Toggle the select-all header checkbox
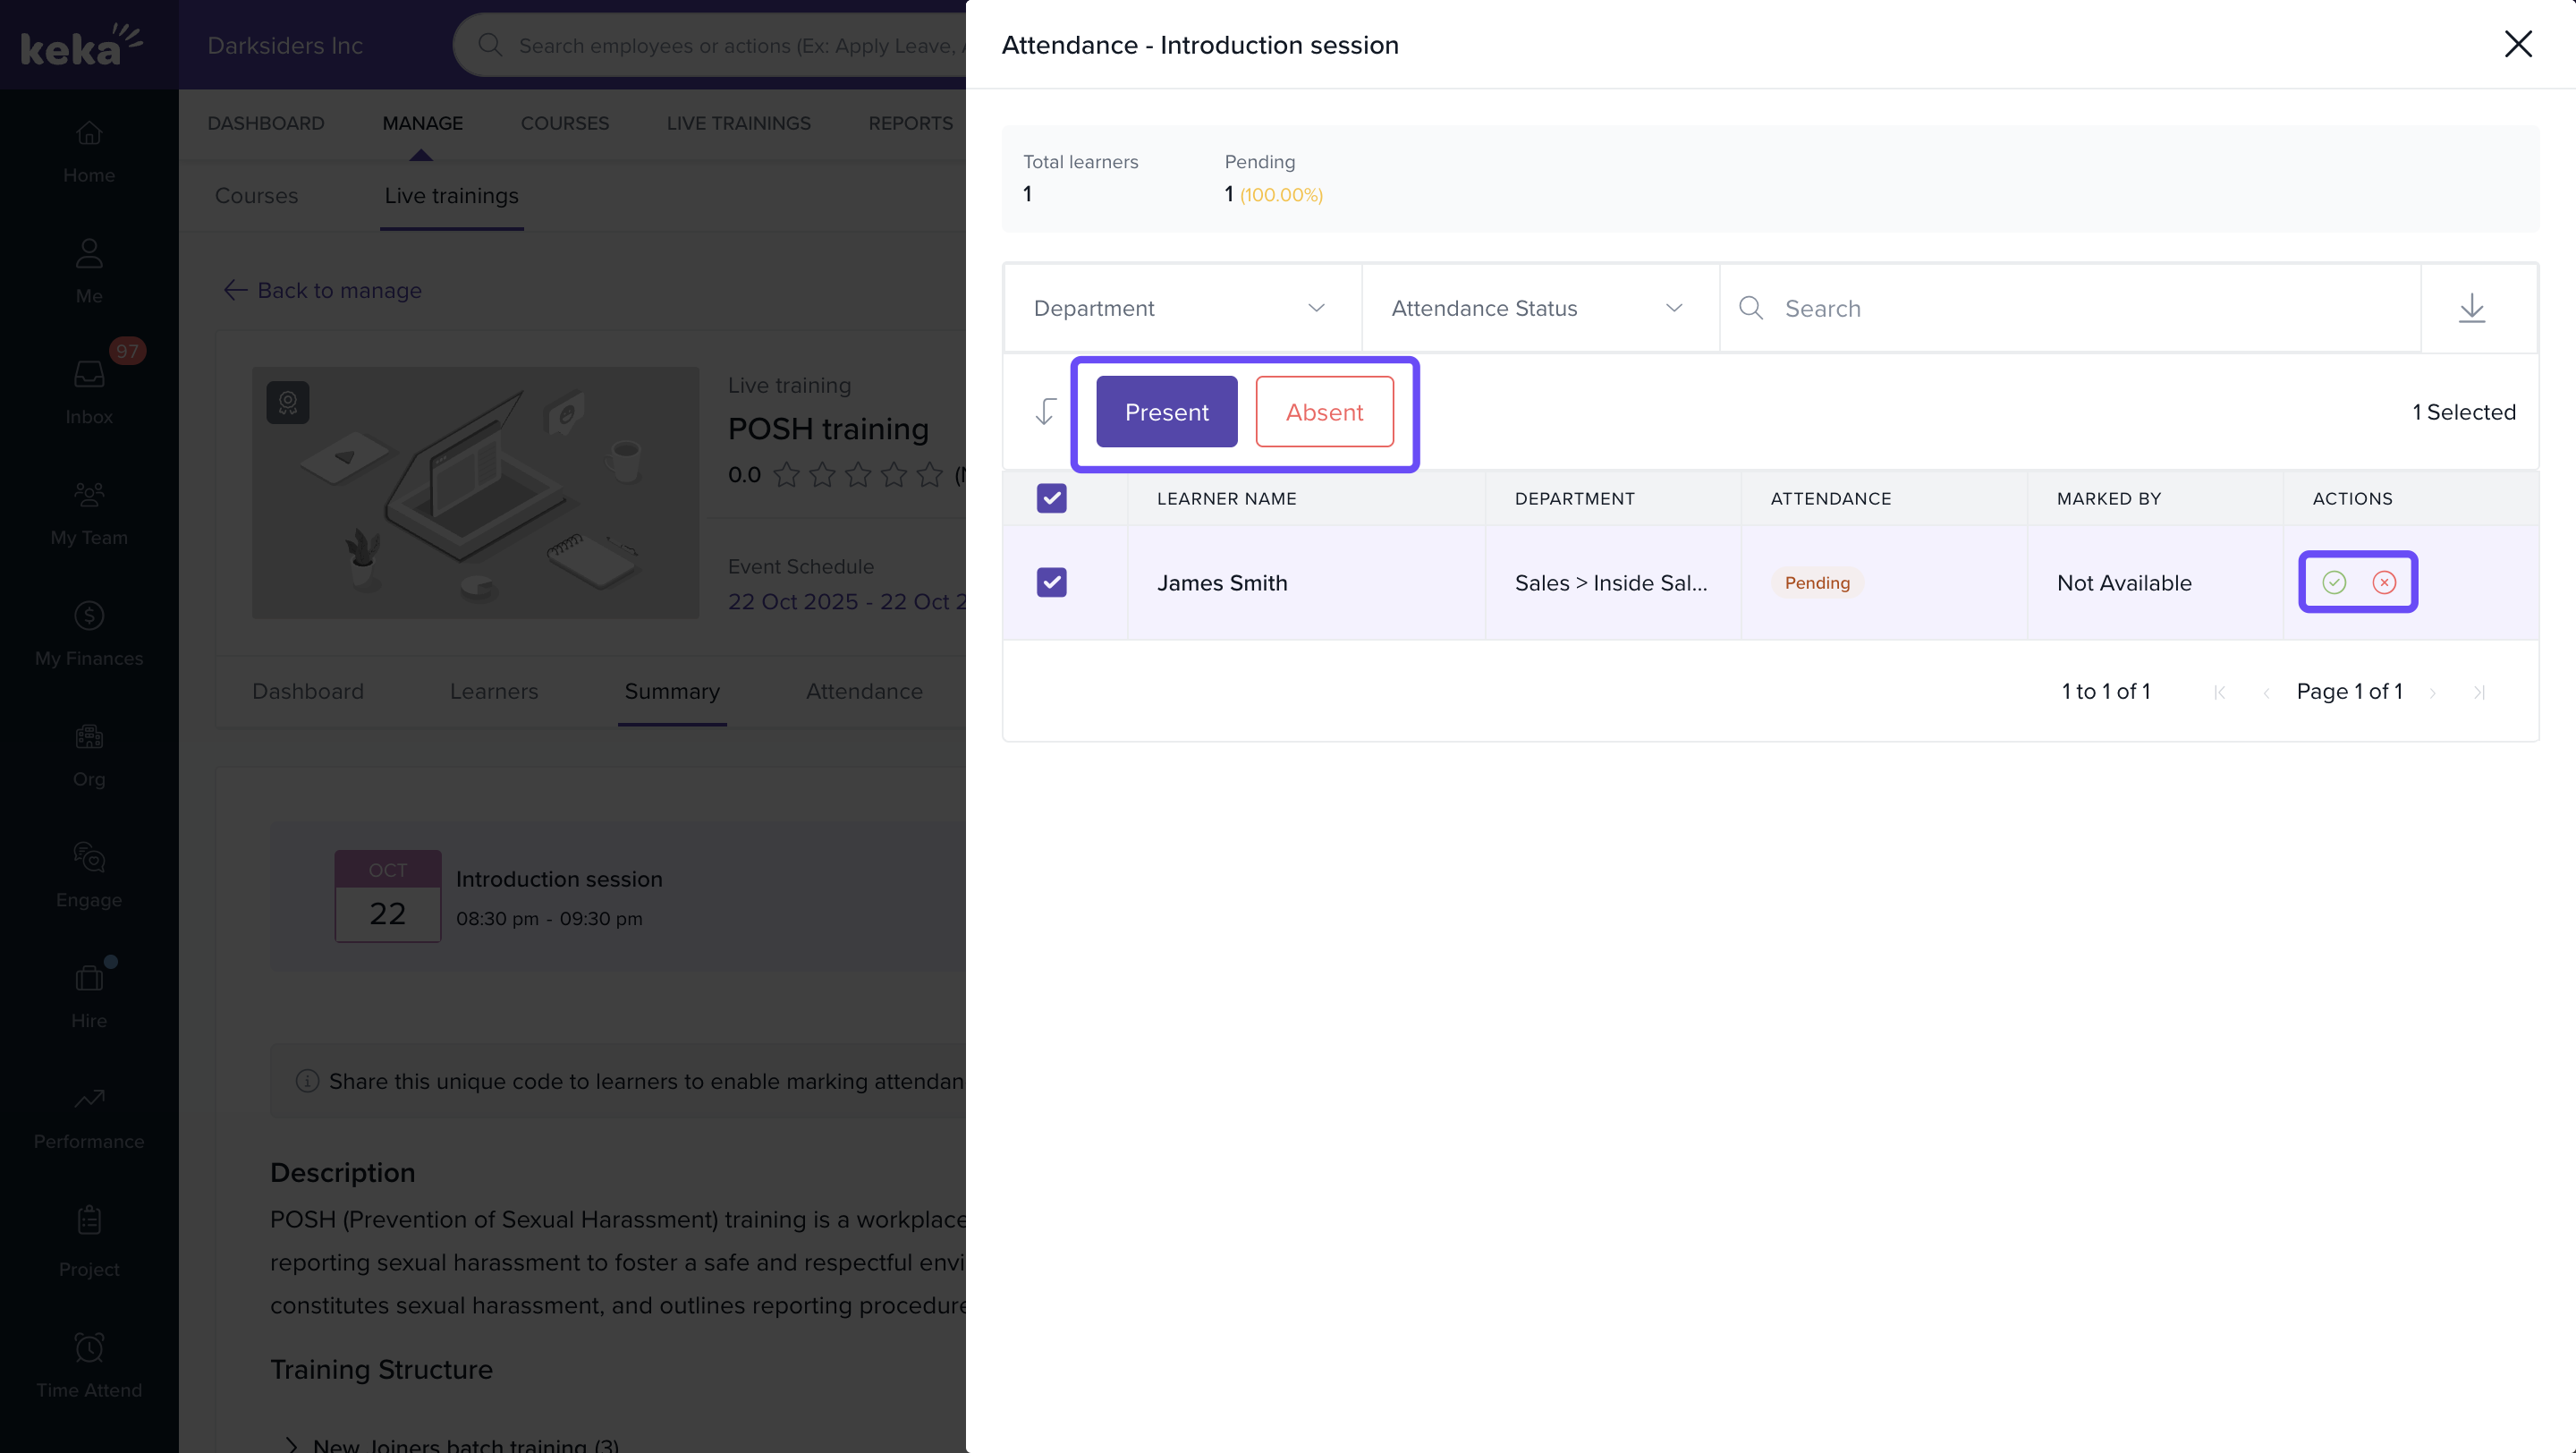Screen dimensions: 2576x1453 point(1051,498)
